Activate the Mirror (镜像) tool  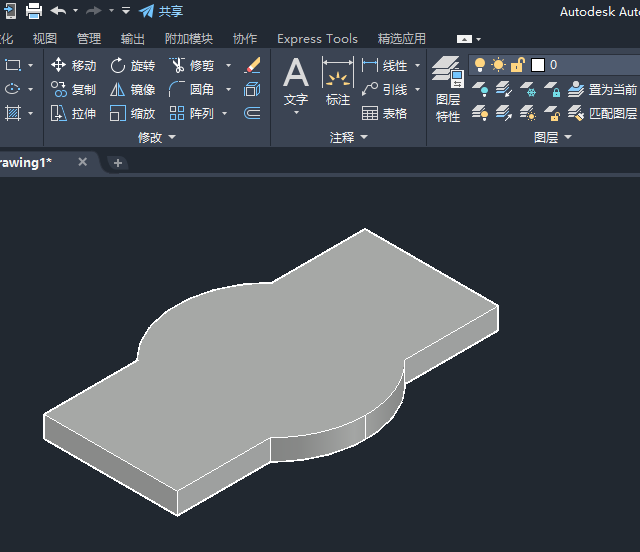pos(132,89)
